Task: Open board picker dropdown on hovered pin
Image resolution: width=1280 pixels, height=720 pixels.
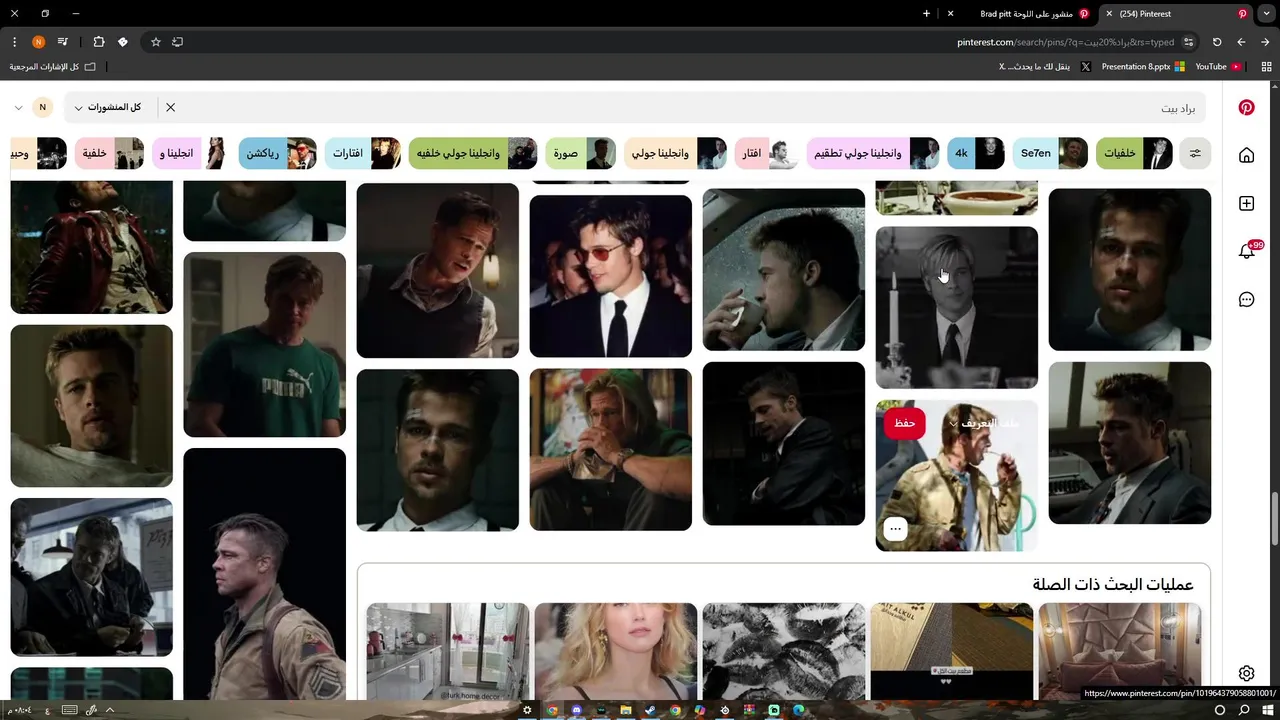Action: pos(984,423)
